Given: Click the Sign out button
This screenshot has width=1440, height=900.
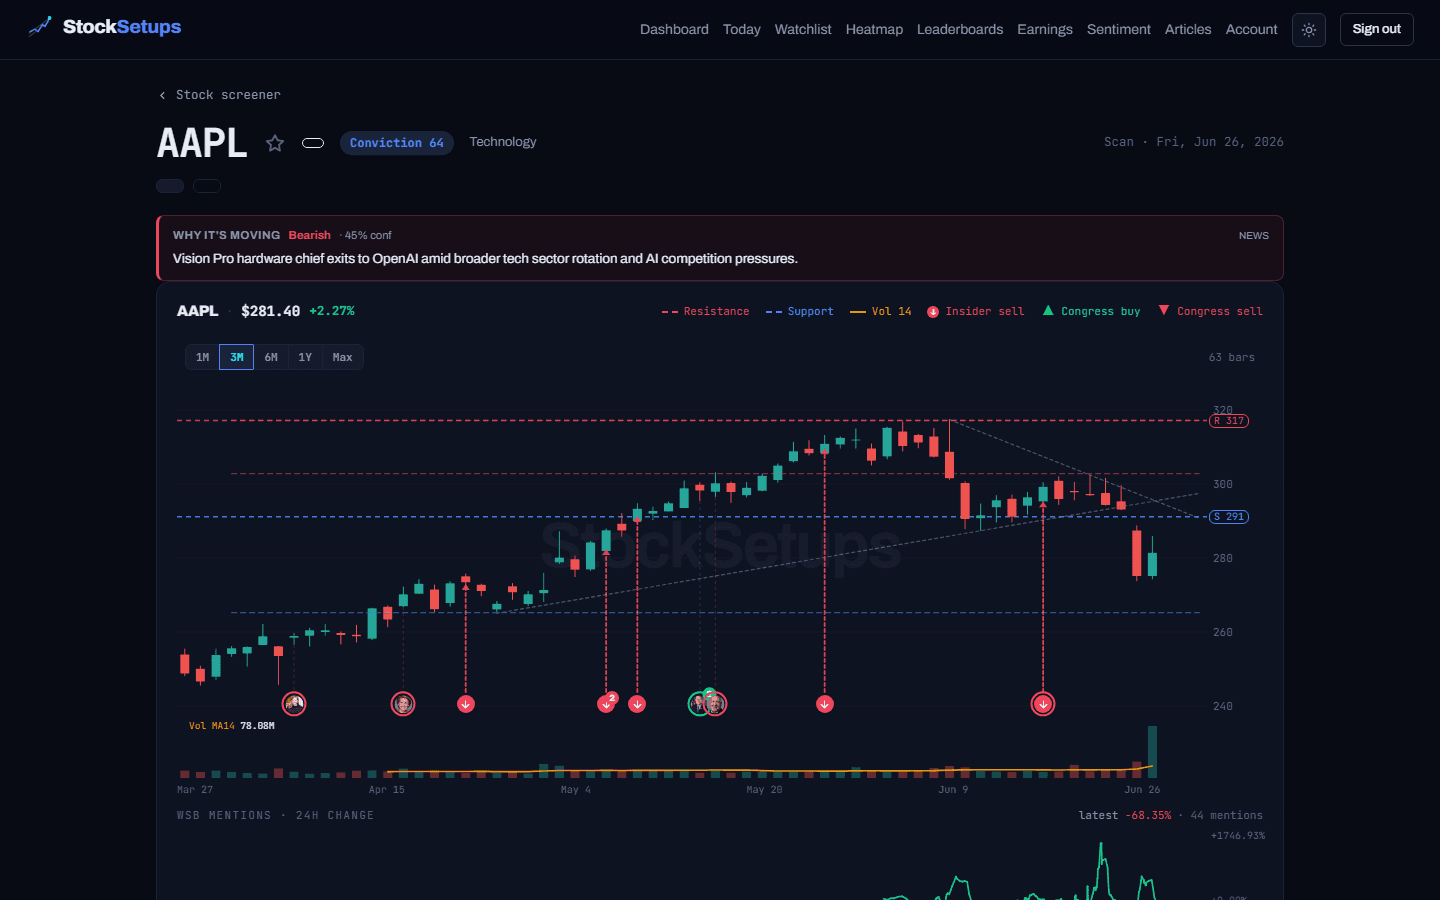Looking at the screenshot, I should coord(1376,29).
